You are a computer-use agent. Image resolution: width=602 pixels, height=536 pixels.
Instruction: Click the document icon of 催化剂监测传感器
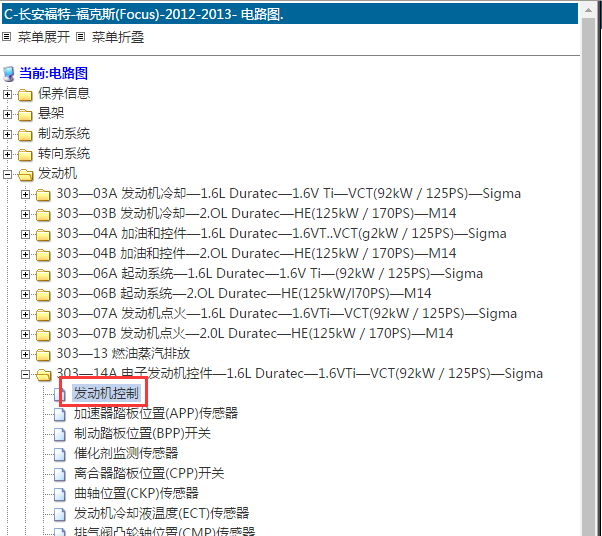[60, 454]
